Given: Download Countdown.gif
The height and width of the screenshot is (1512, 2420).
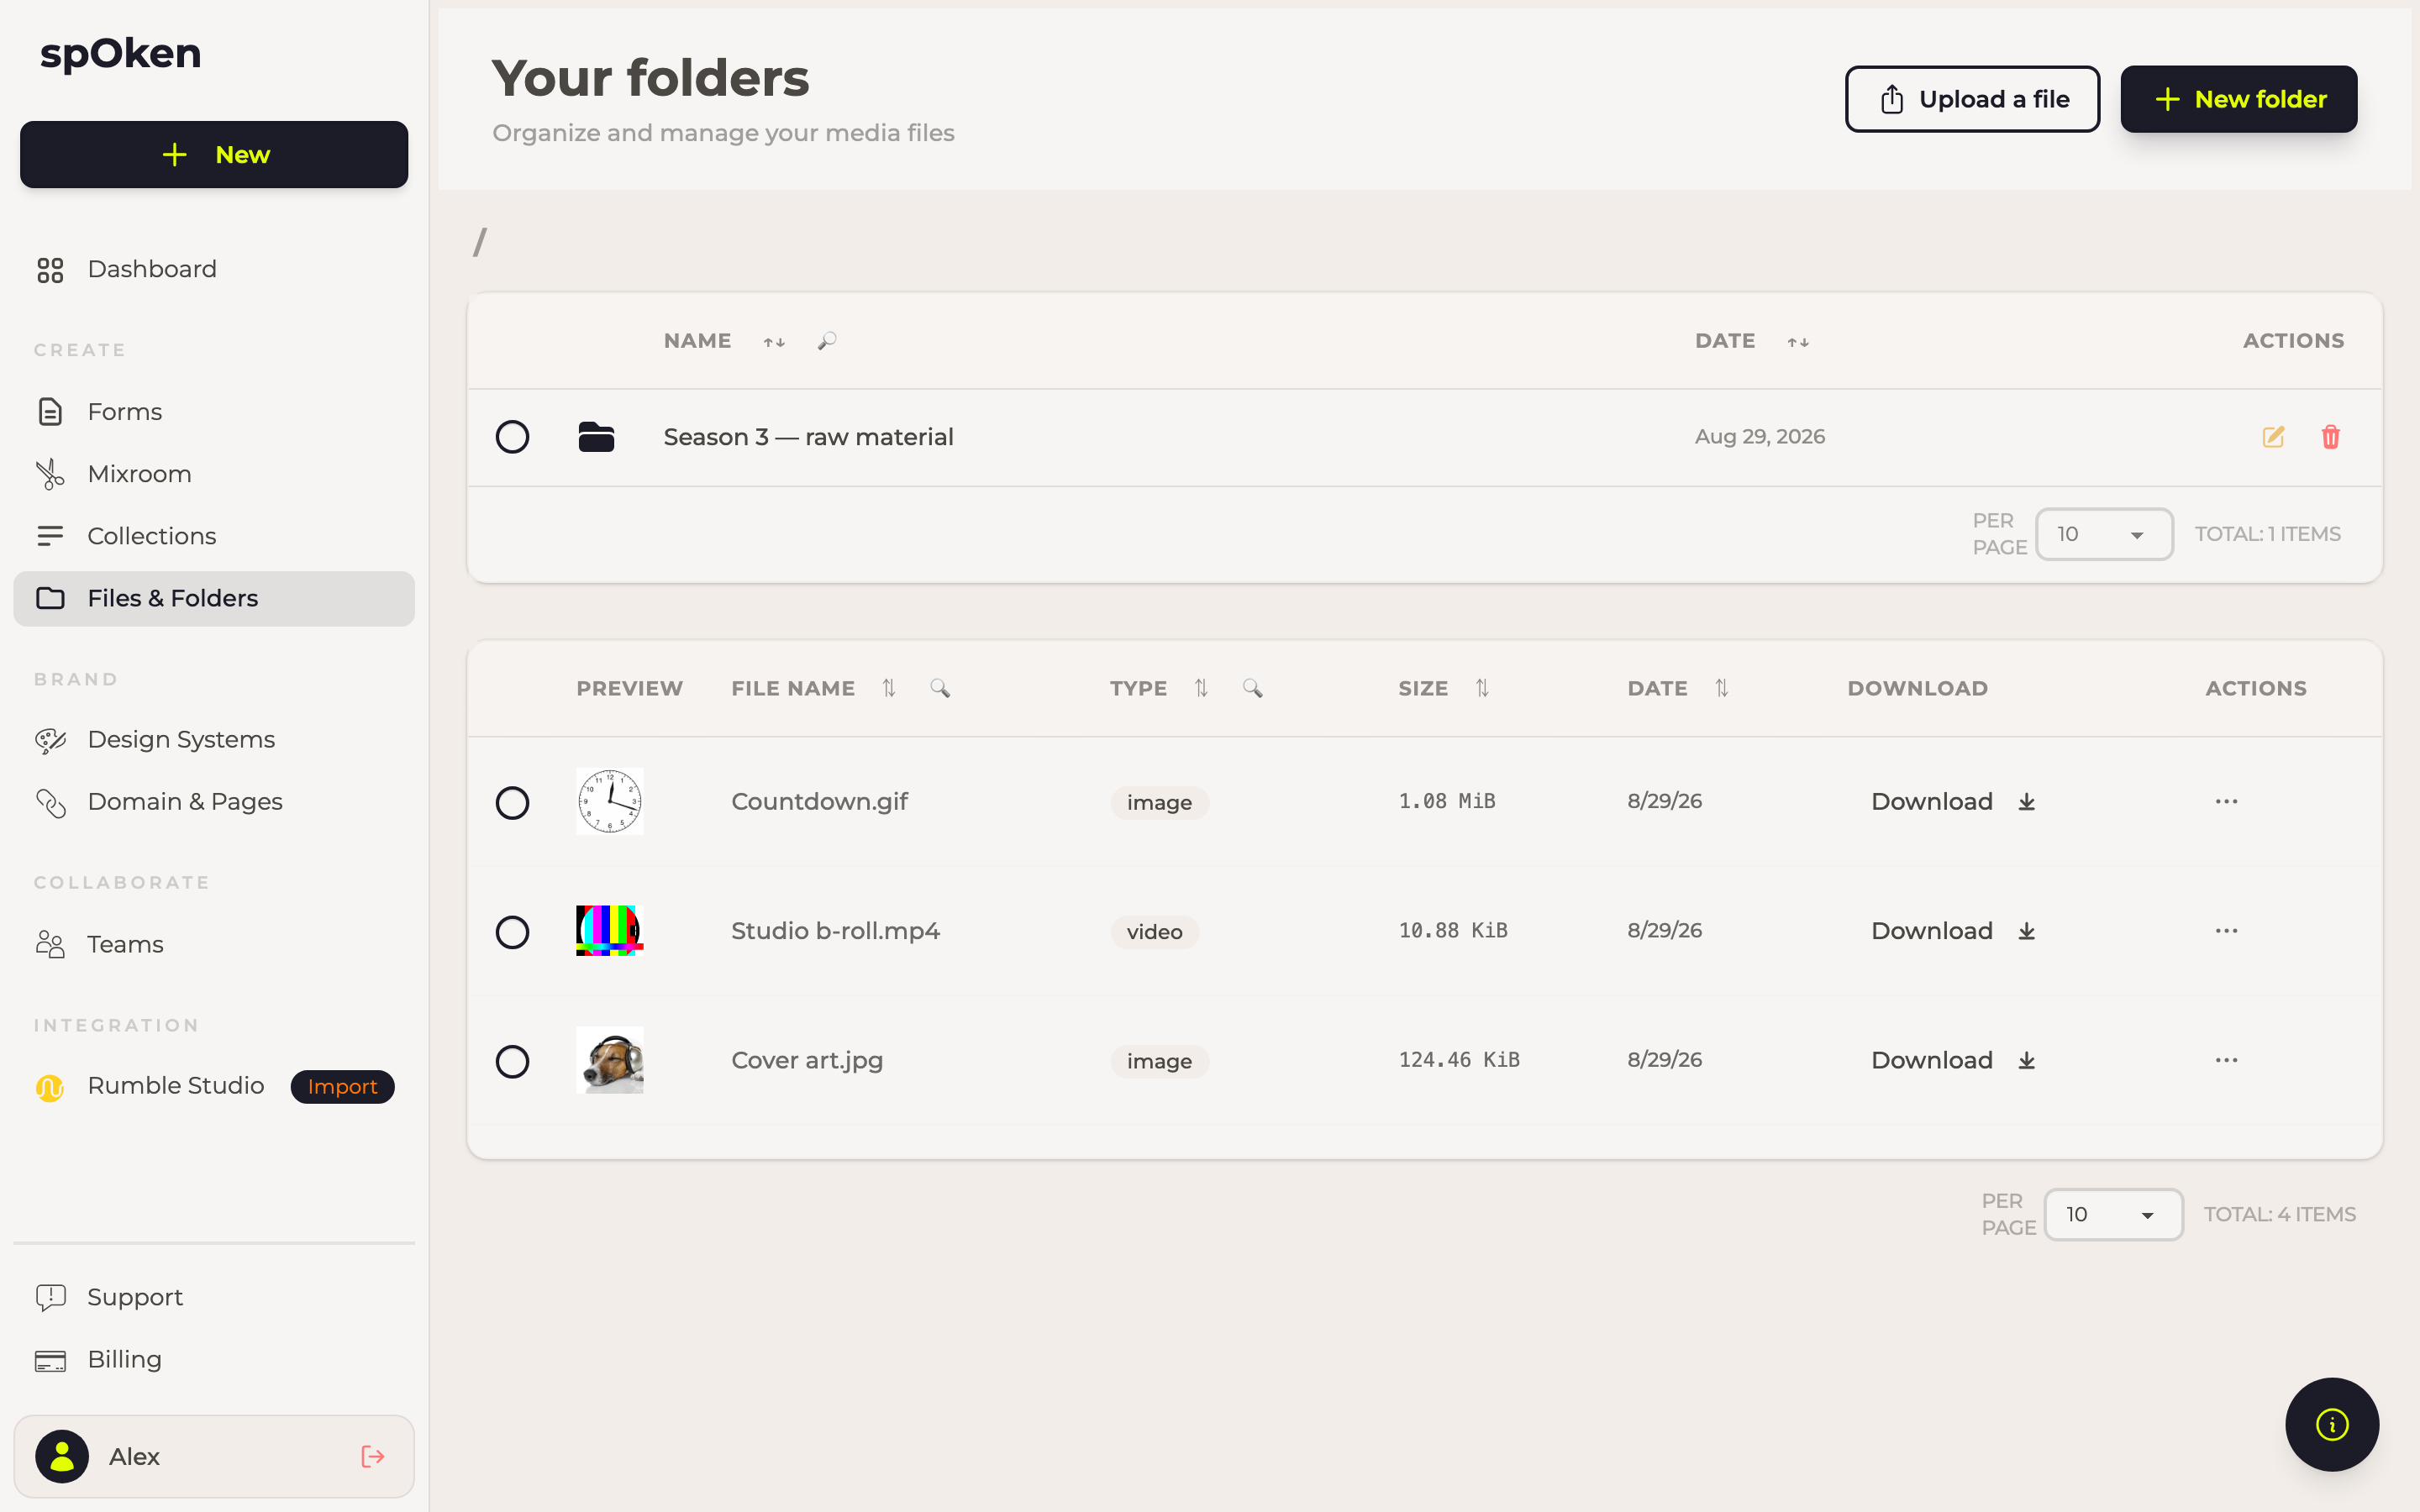Looking at the screenshot, I should 1953,801.
